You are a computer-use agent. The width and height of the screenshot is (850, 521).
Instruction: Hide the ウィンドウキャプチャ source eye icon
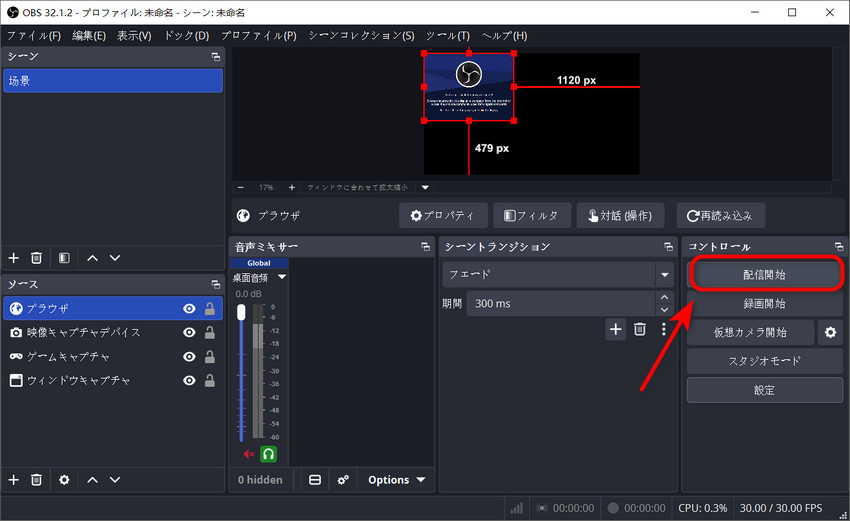click(189, 381)
